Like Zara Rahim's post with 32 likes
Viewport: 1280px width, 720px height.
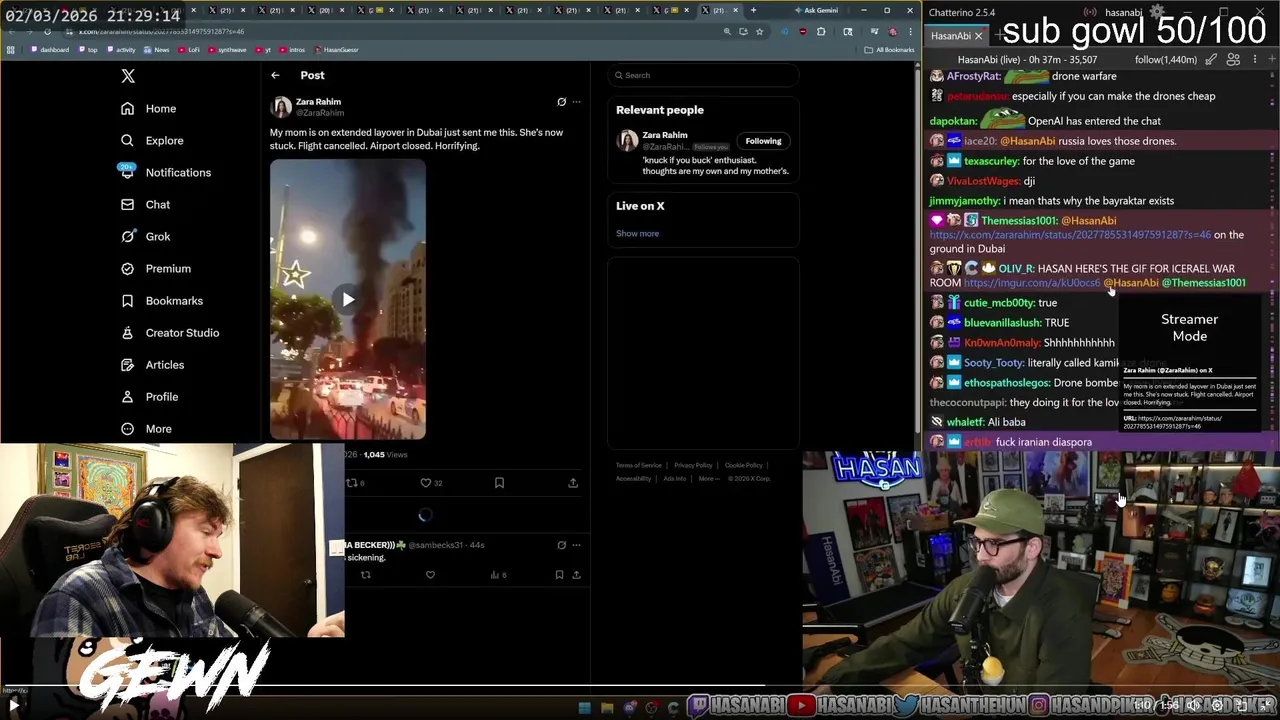click(431, 483)
